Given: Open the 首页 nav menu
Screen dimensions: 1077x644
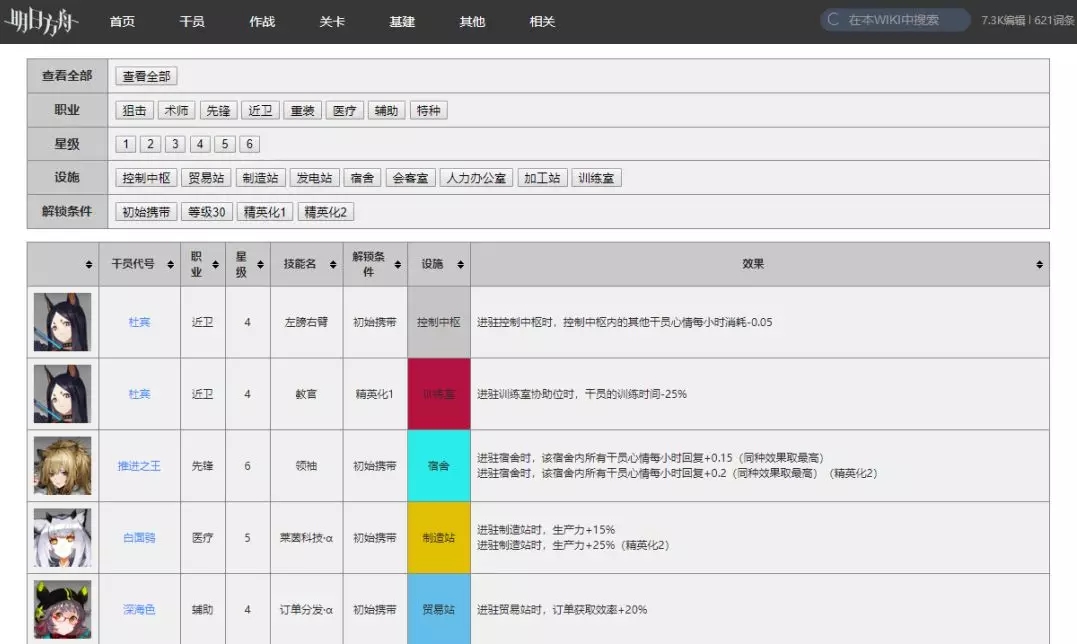Looking at the screenshot, I should click(122, 22).
